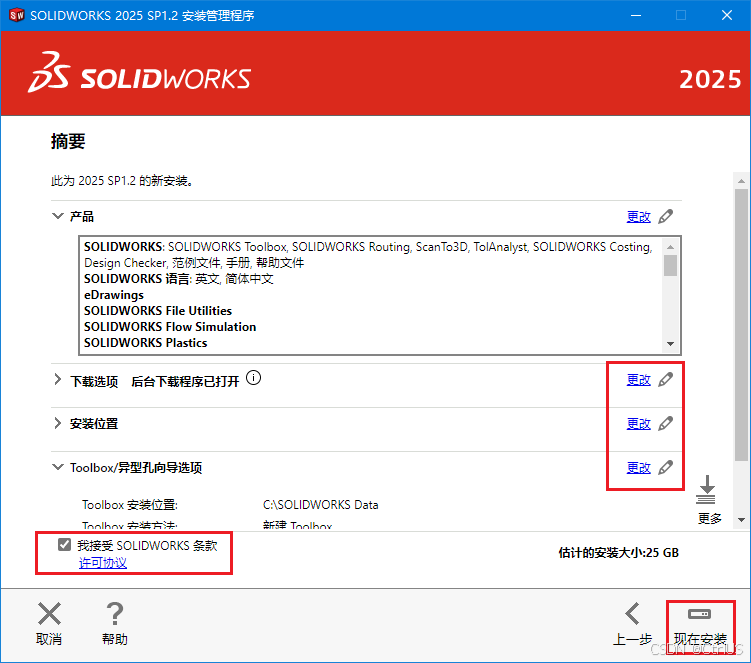Minimize the installer window

pos(636,15)
